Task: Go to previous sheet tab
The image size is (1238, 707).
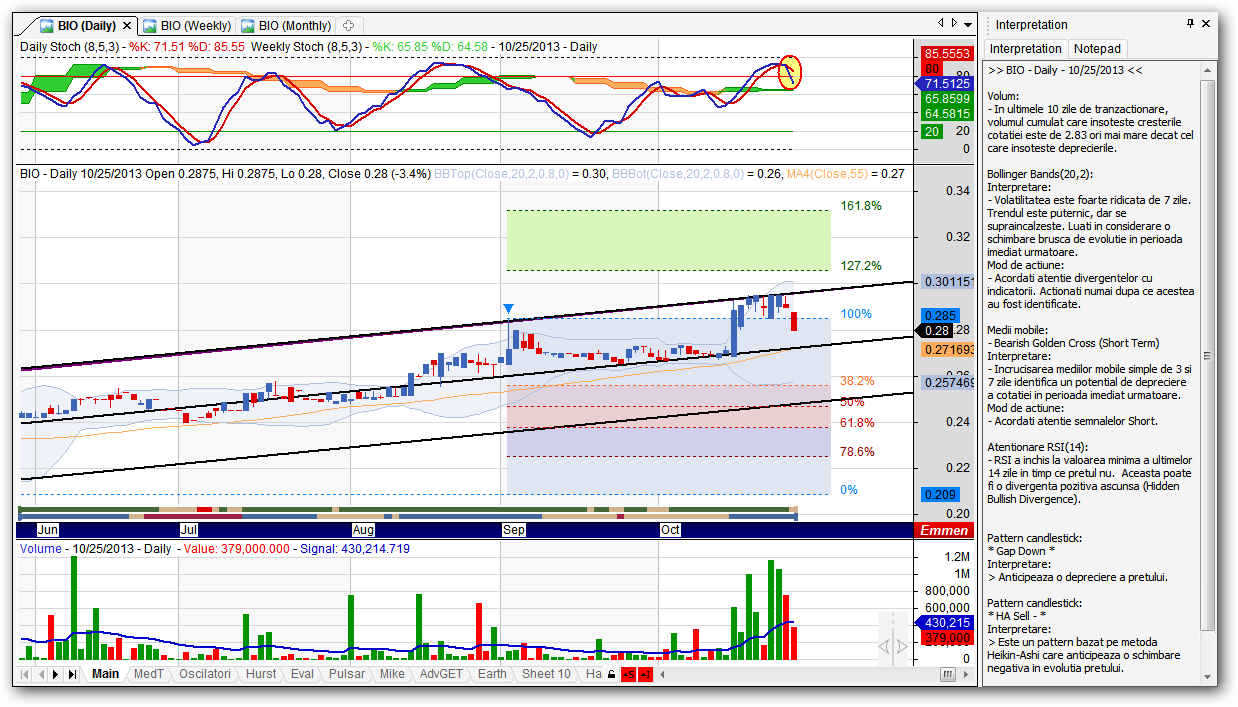Action: click(40, 674)
